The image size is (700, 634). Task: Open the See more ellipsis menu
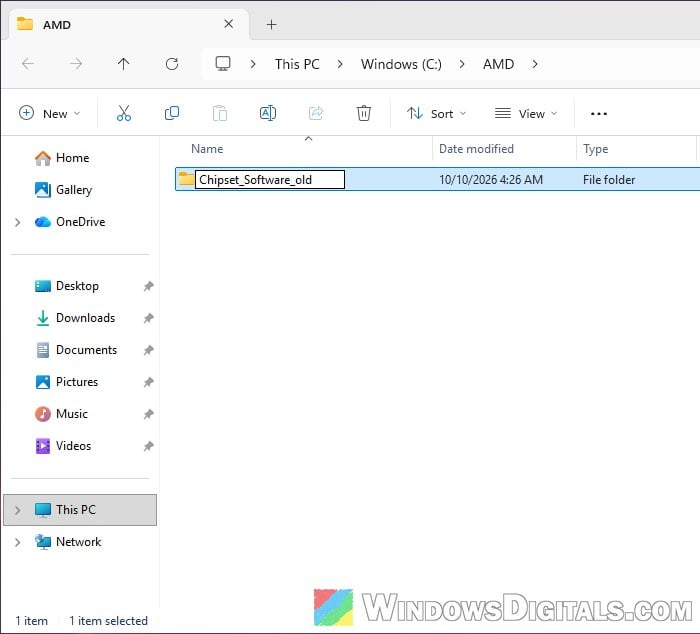pyautogui.click(x=599, y=114)
